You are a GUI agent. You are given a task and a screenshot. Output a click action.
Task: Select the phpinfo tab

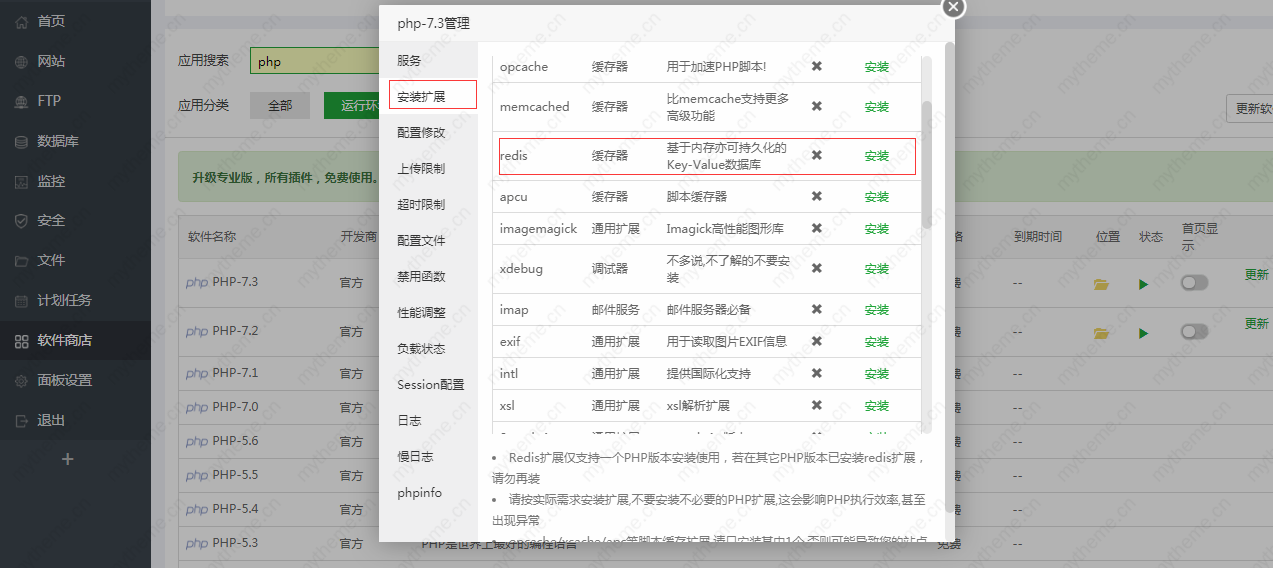point(419,492)
